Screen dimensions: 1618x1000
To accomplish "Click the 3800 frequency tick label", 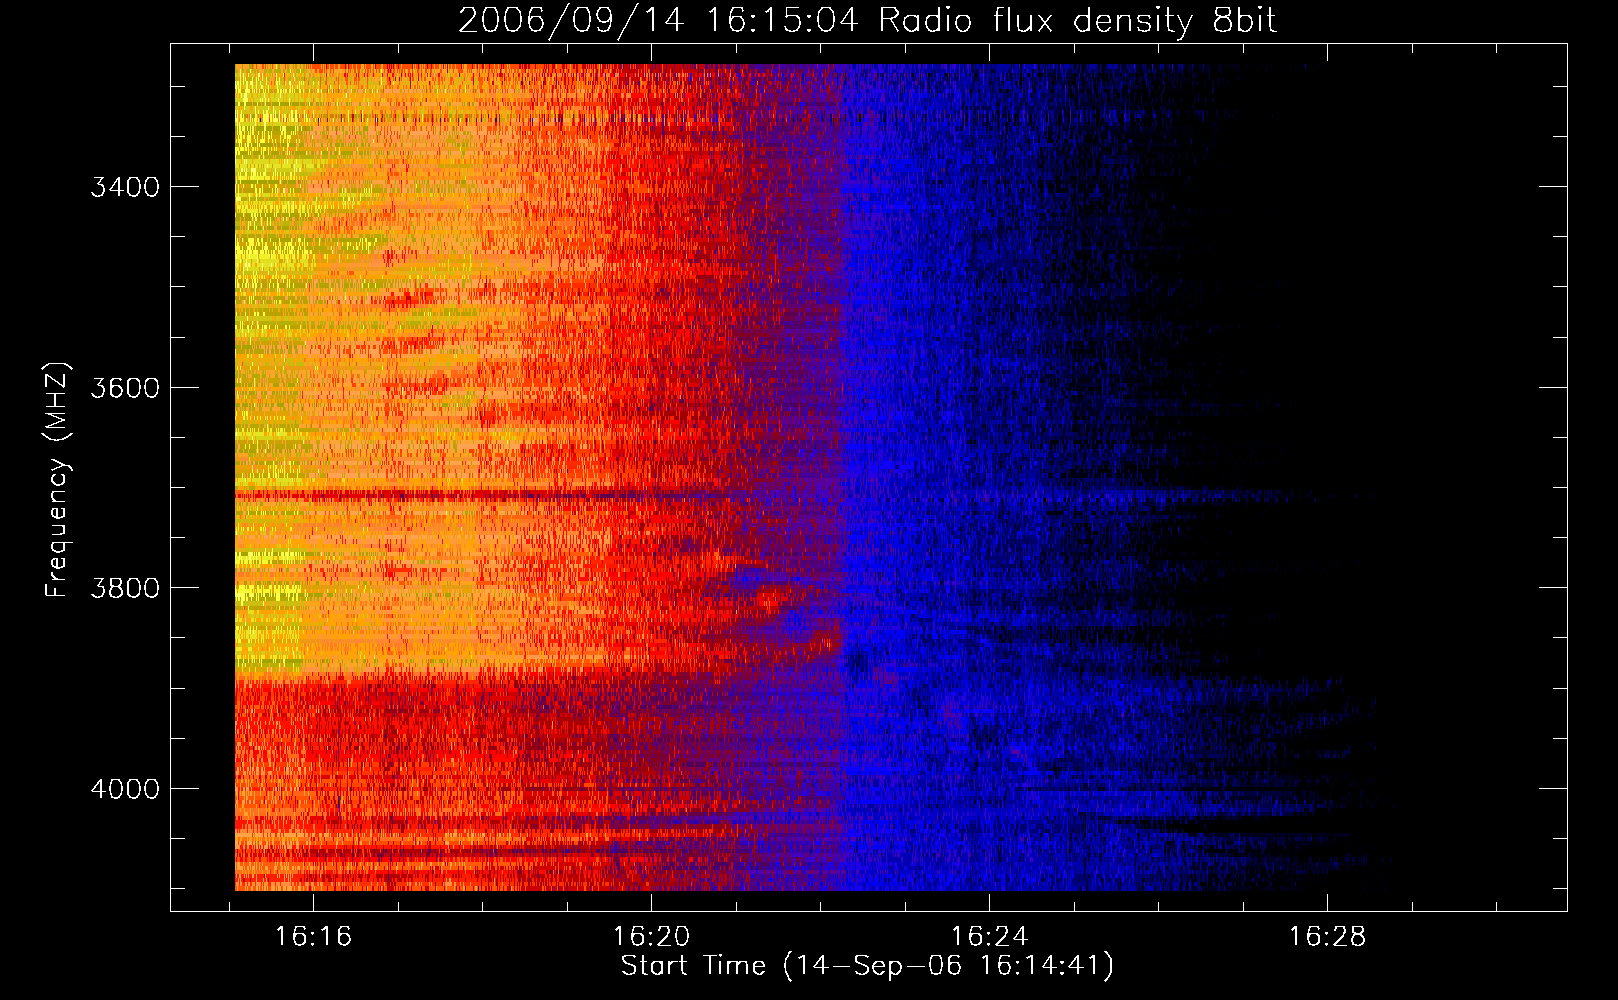I will tap(125, 588).
